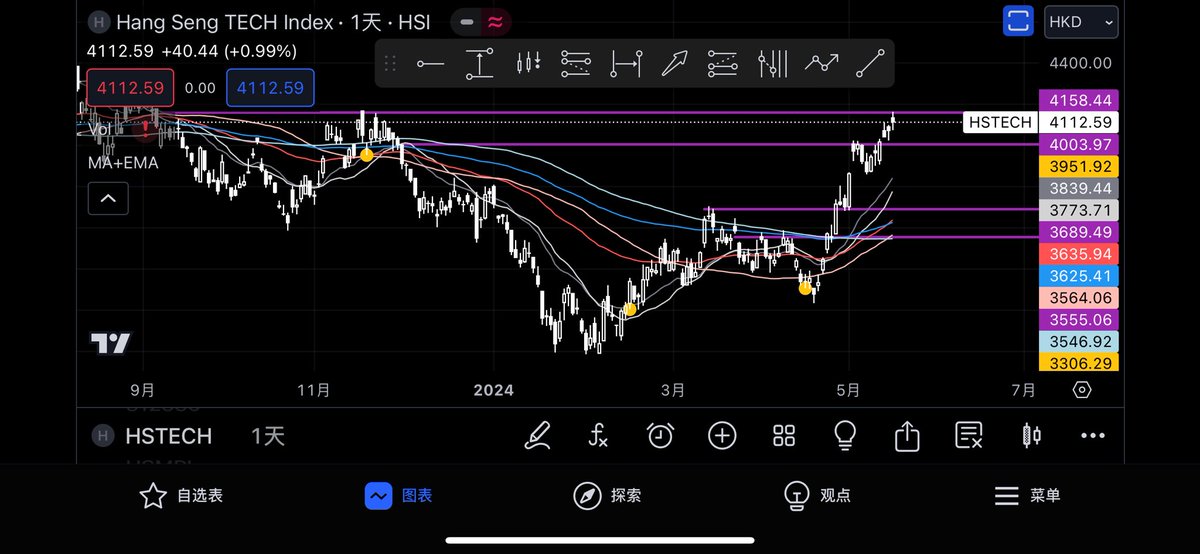
Task: Click the 4400.00 price axis label
Action: pos(1080,63)
